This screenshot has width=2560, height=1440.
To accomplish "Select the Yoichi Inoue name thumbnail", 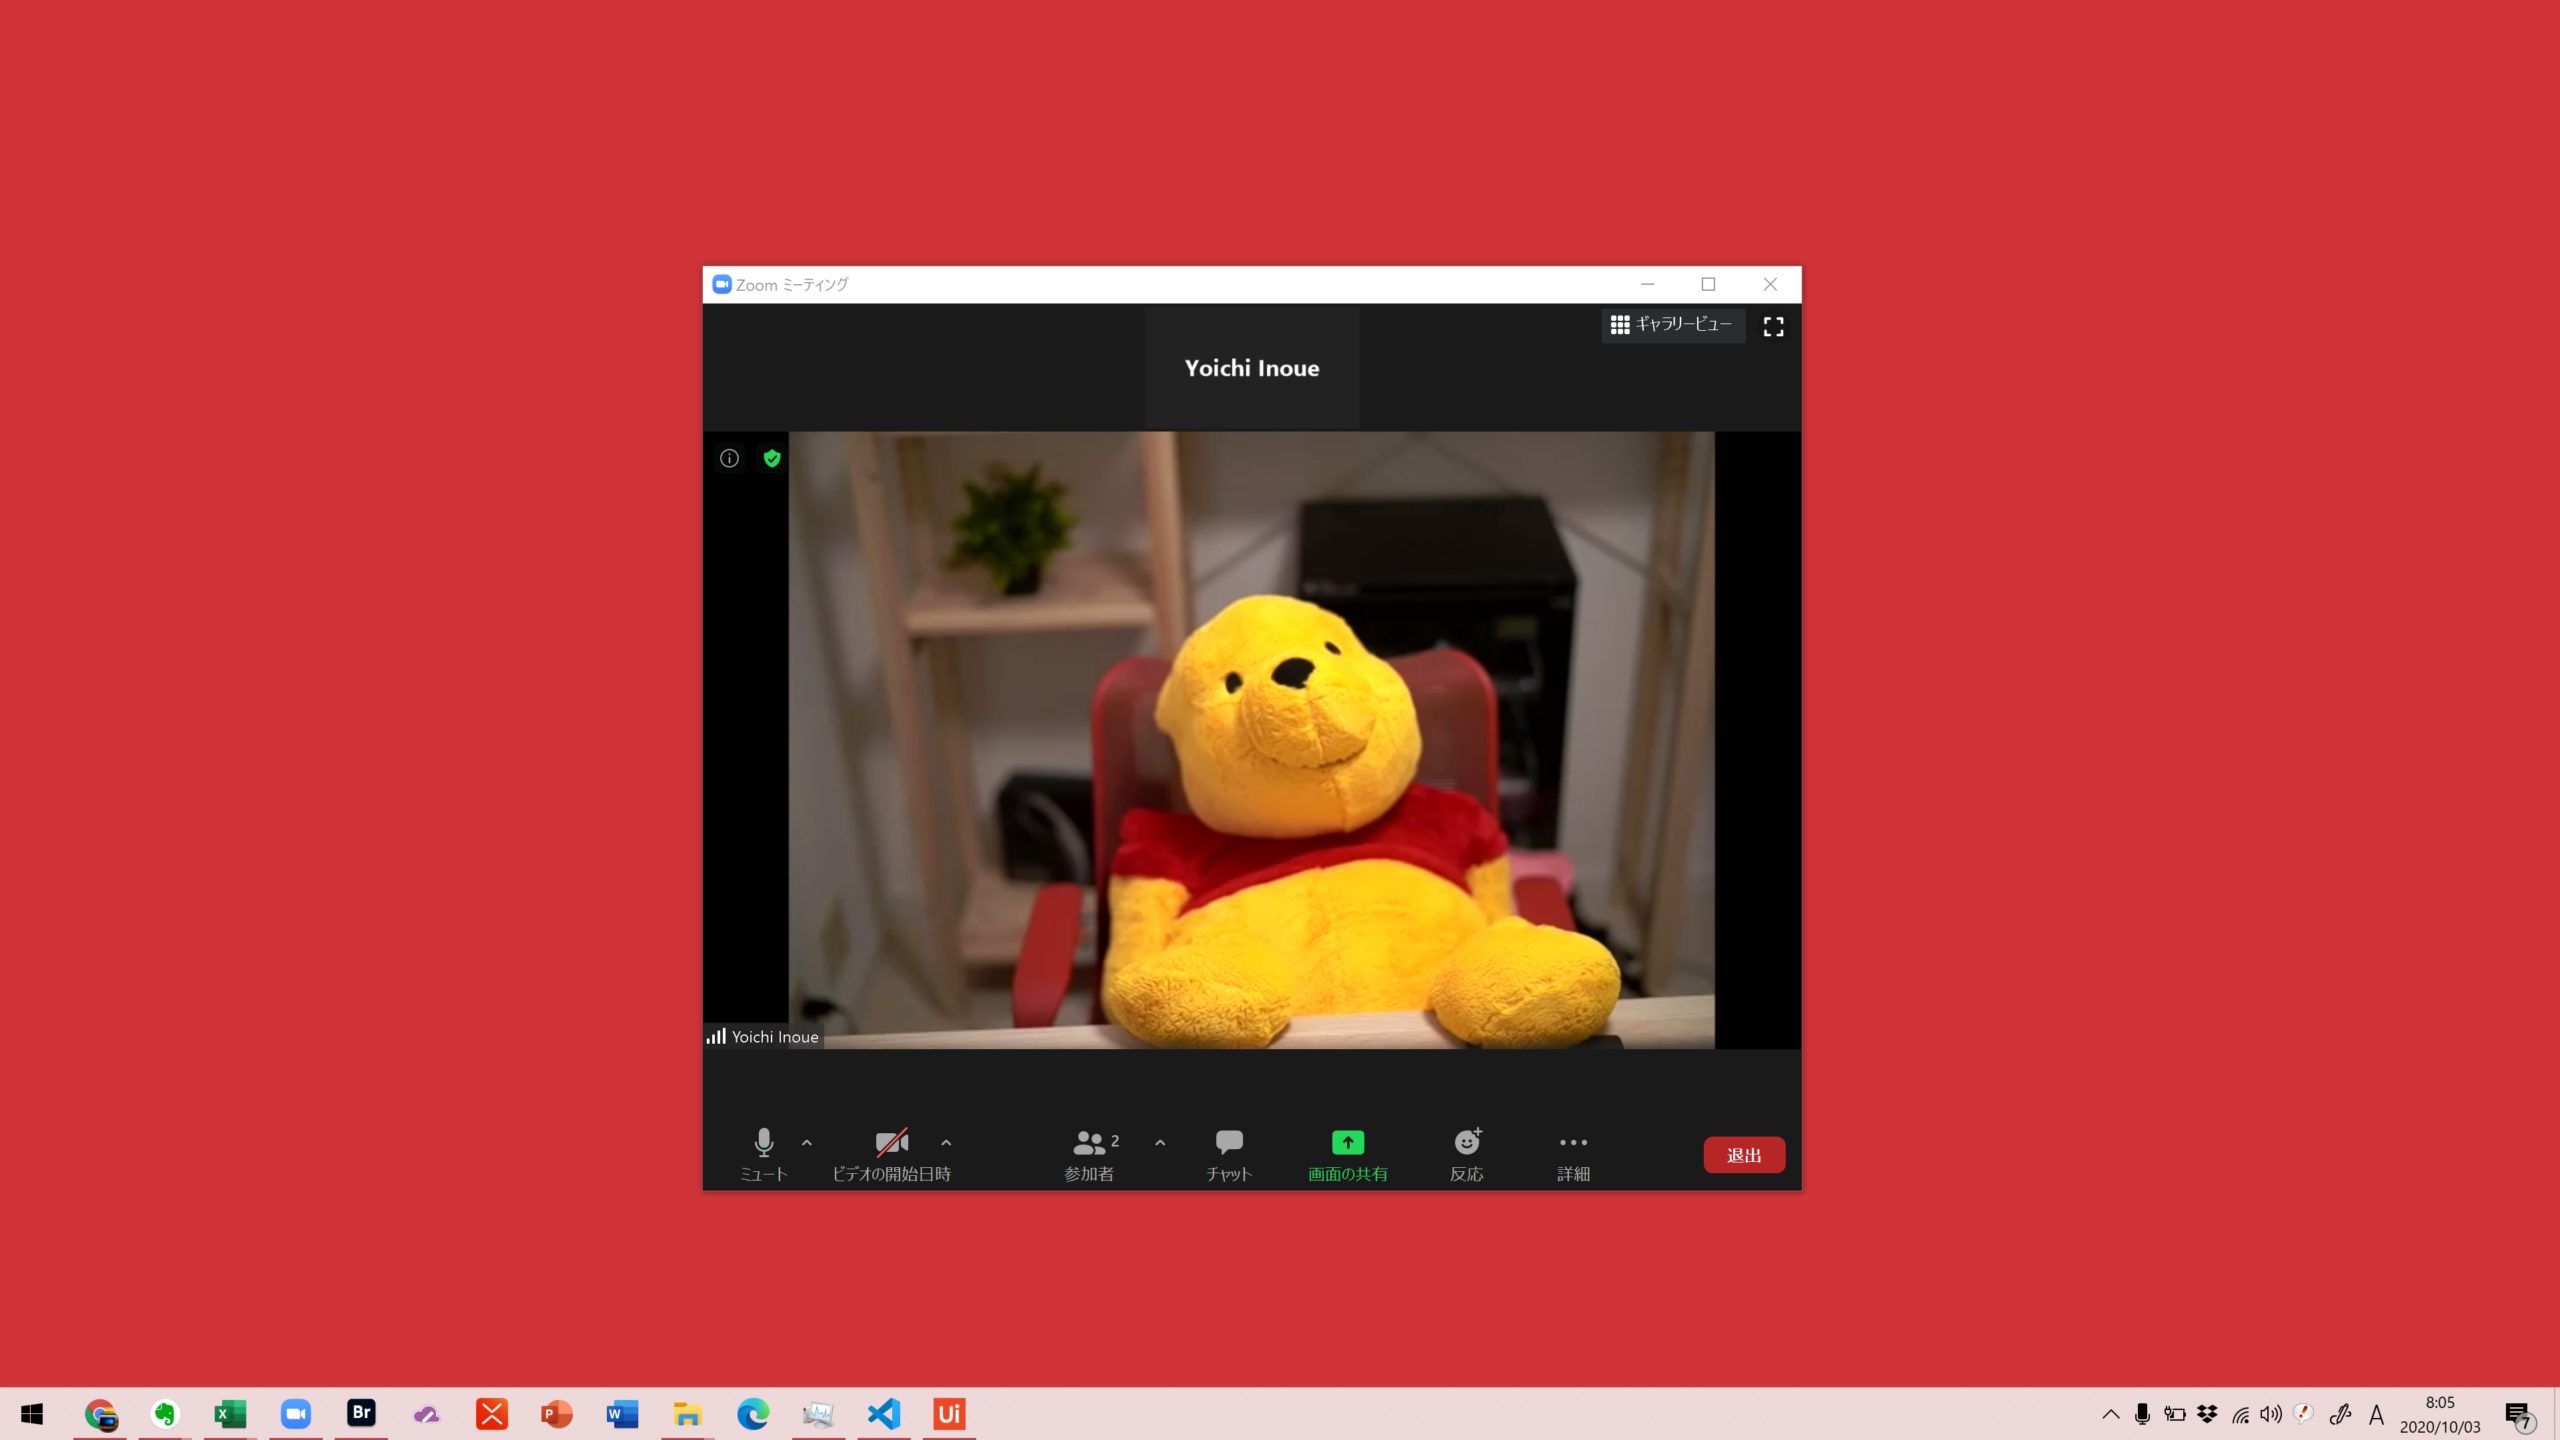I will [x=1252, y=368].
